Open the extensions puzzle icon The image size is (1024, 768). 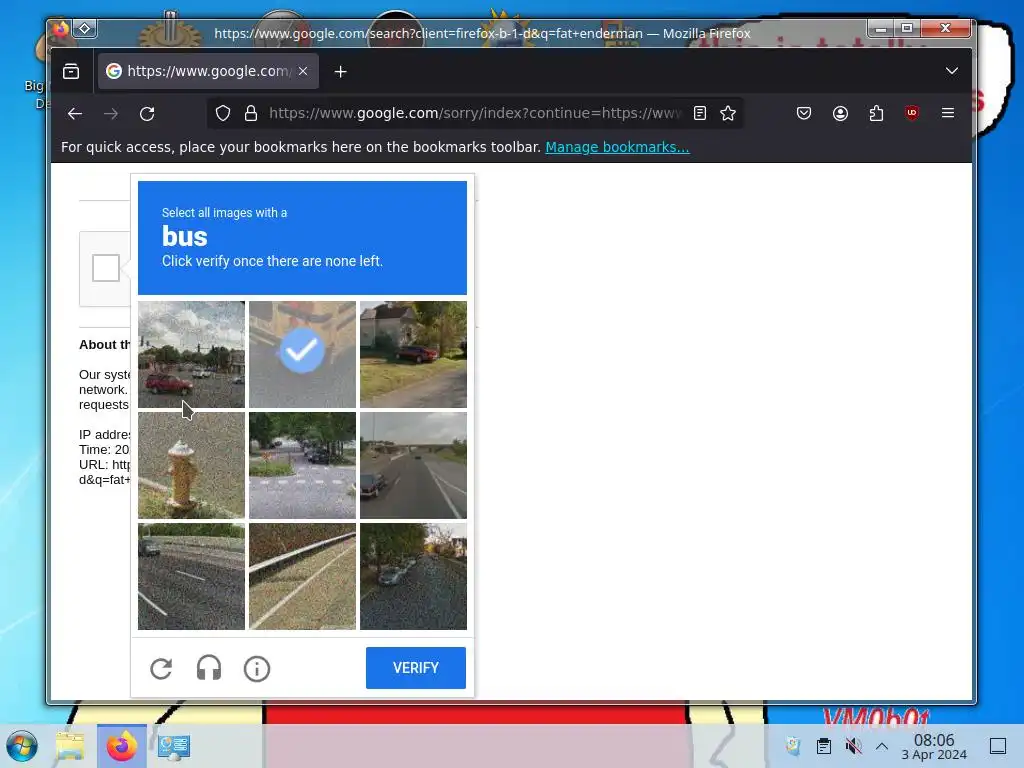876,114
